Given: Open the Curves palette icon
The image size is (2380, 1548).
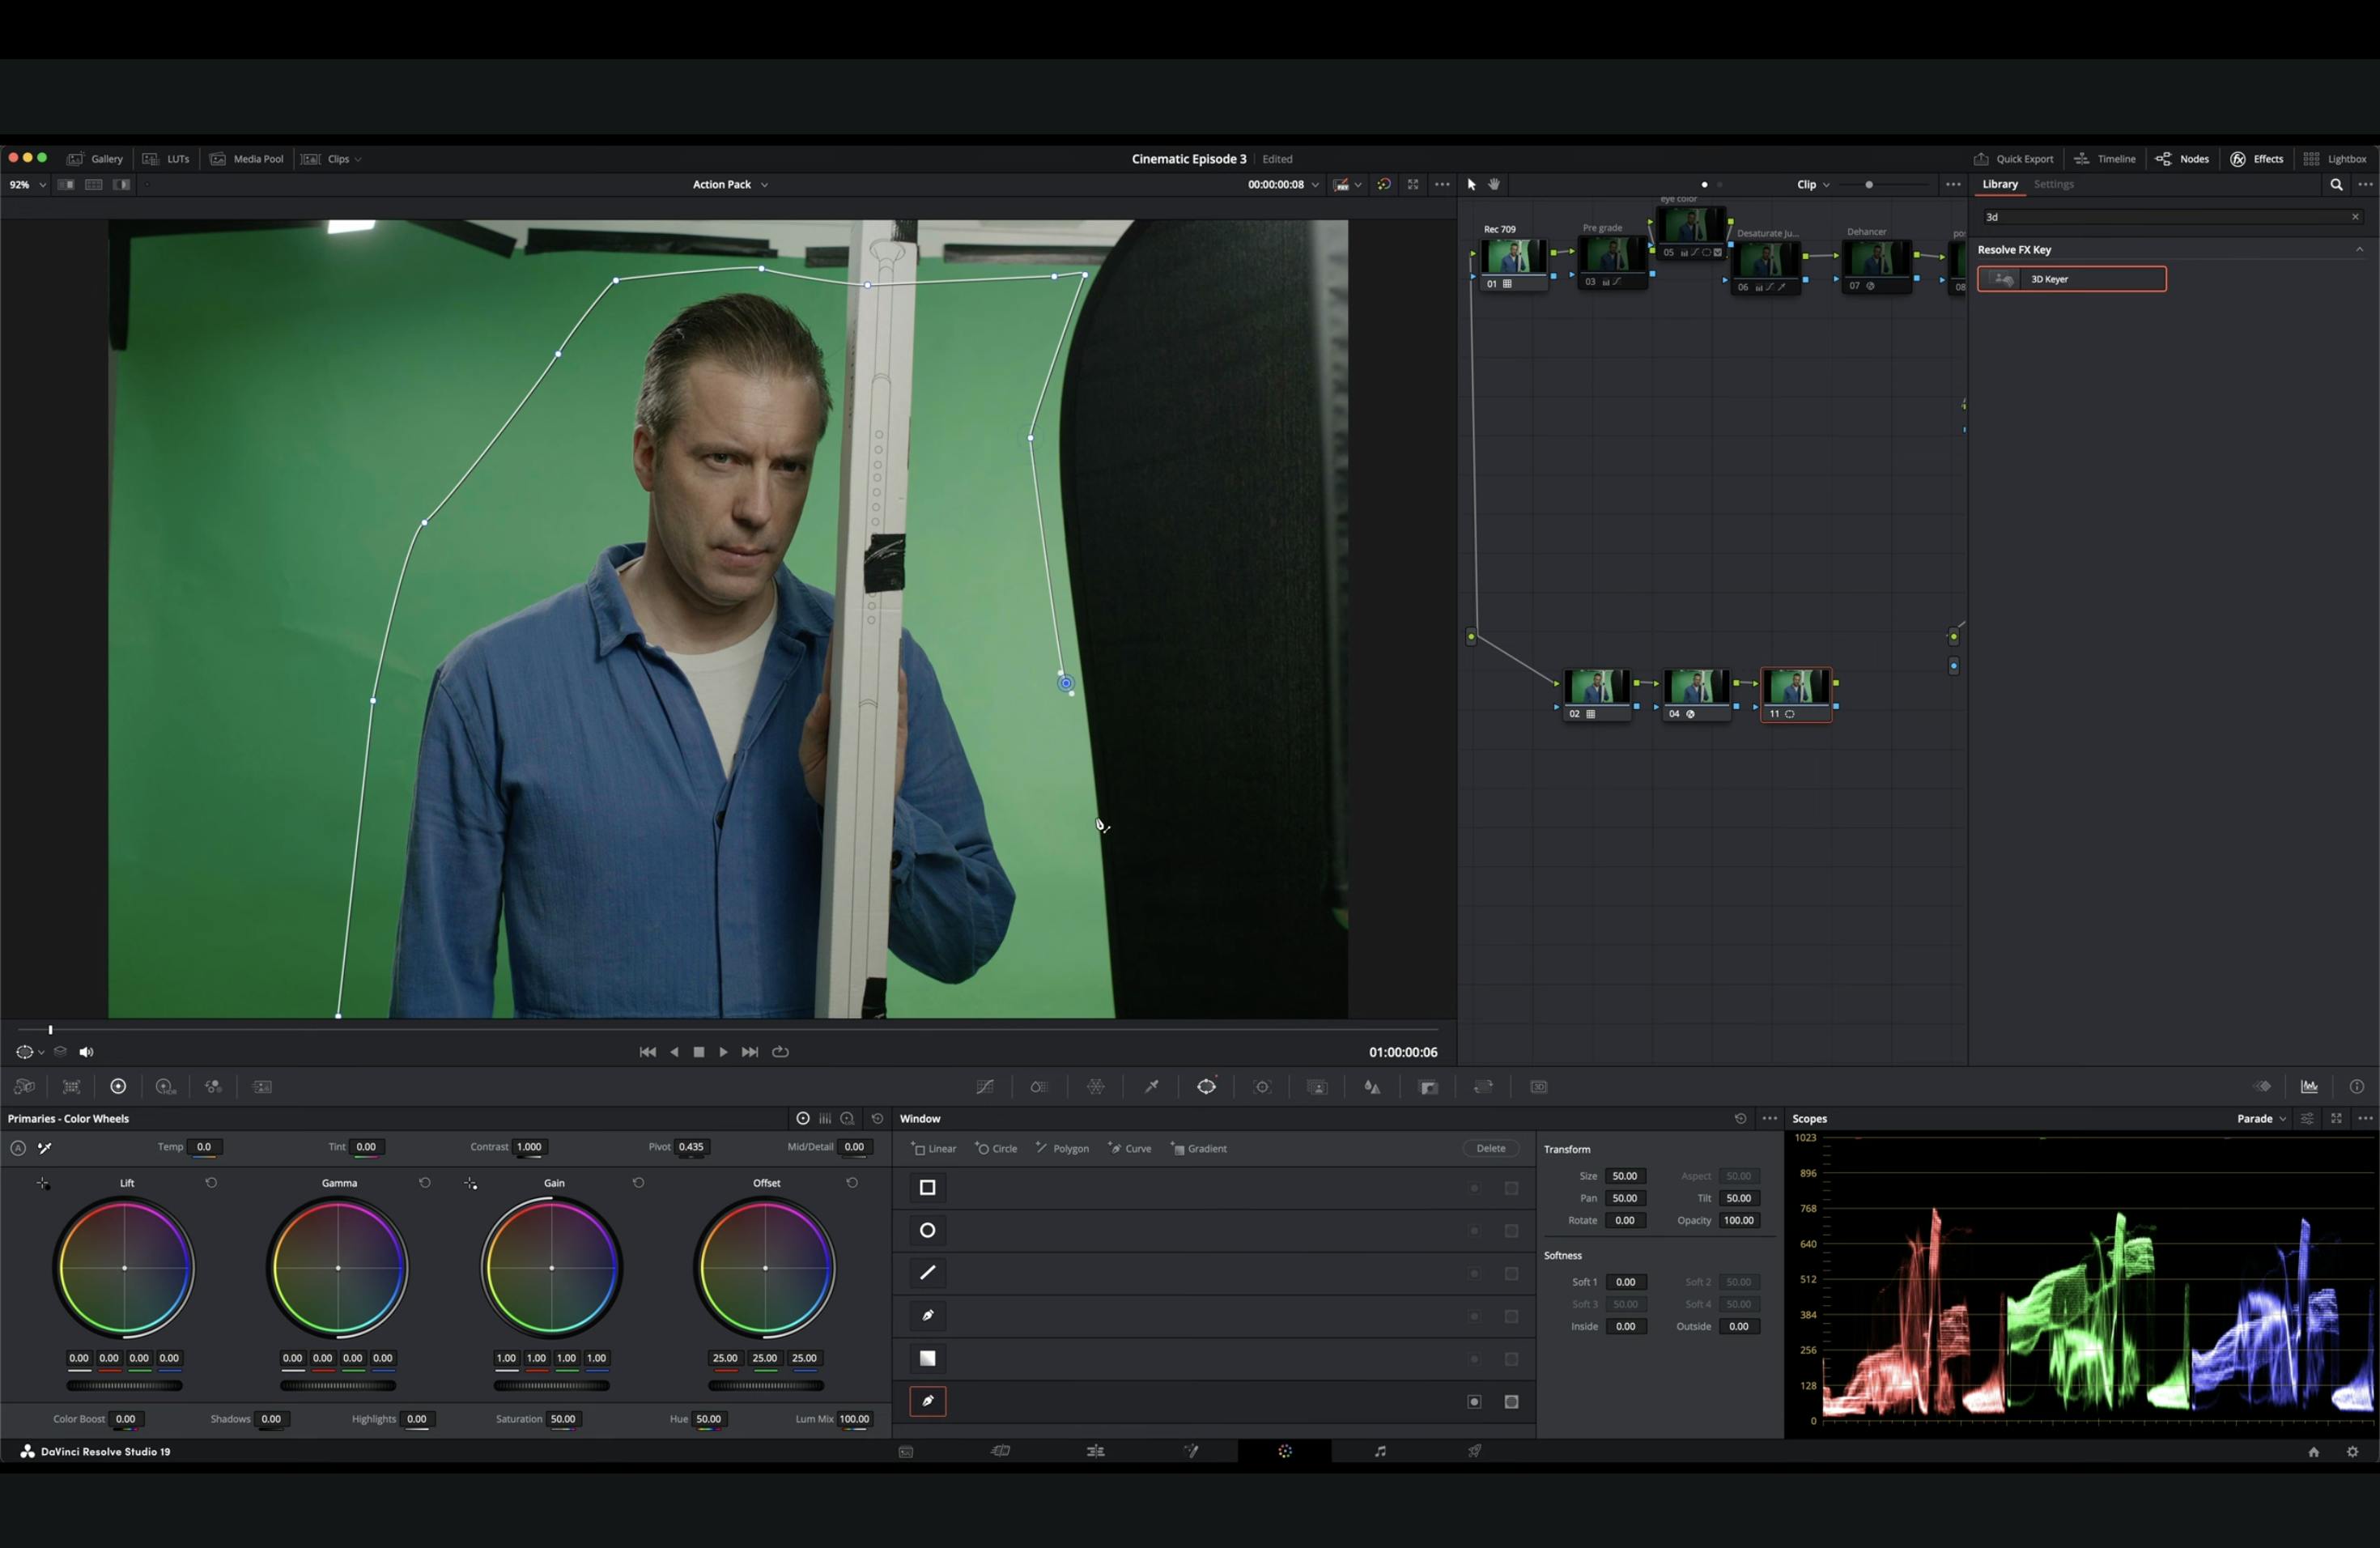Looking at the screenshot, I should pyautogui.click(x=985, y=1087).
